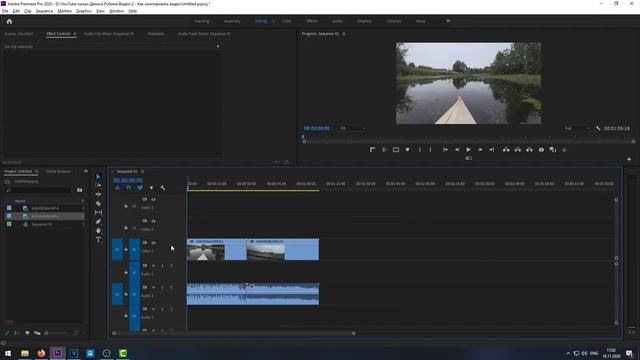The image size is (640, 360).
Task: Click the Project panel zoom slider
Action: 56,333
